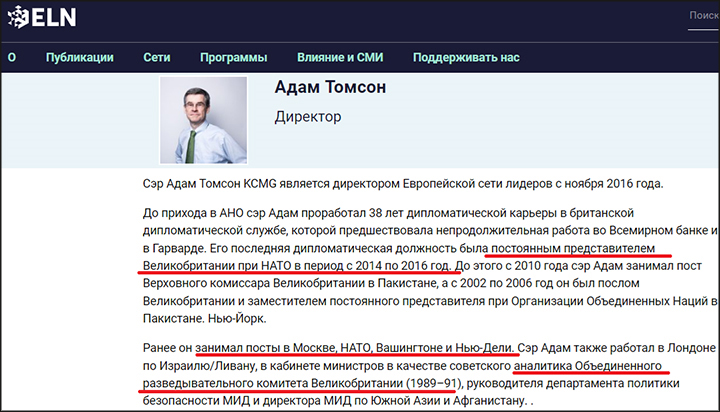The image size is (720, 412).
Task: Click the «Адам Томсон» heading
Action: click(x=330, y=87)
